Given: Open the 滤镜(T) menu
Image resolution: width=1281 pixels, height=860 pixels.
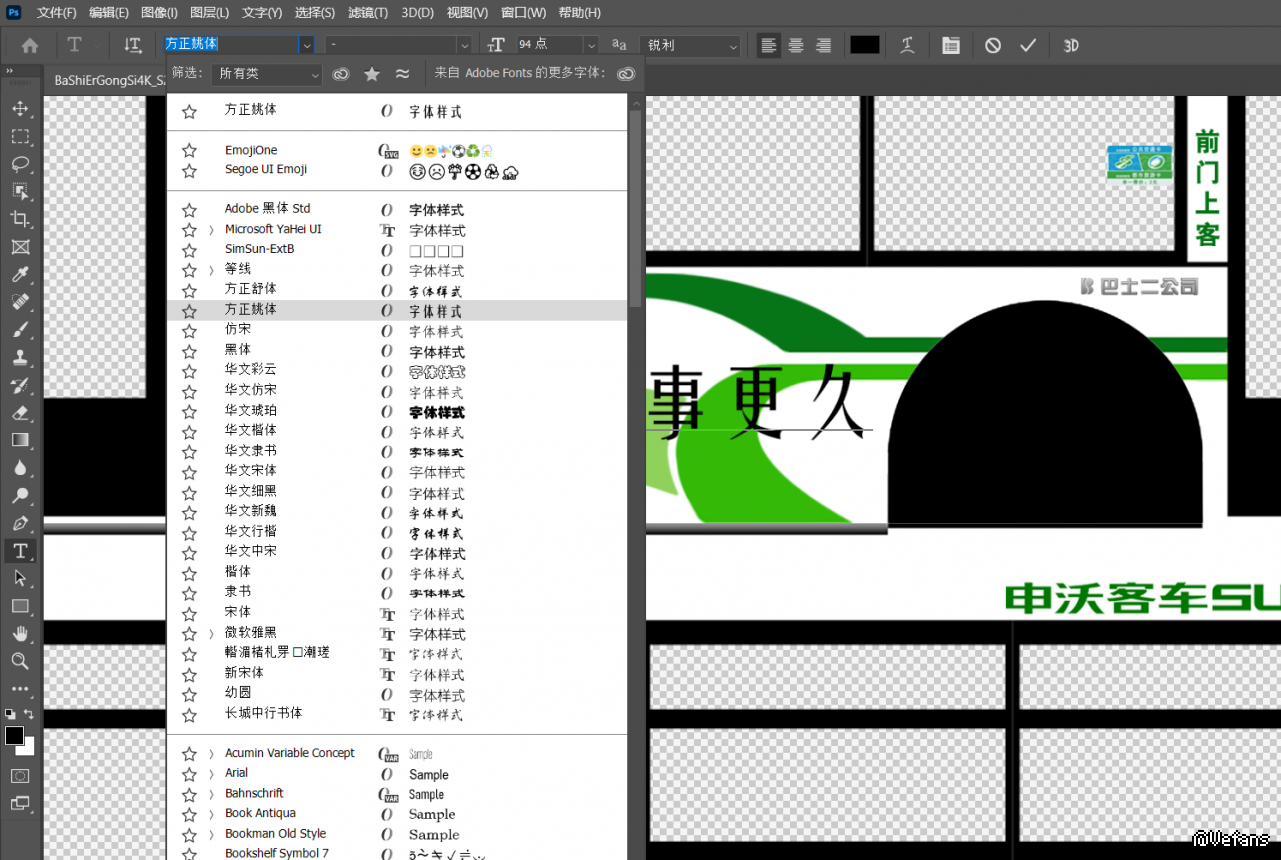Looking at the screenshot, I should 368,13.
